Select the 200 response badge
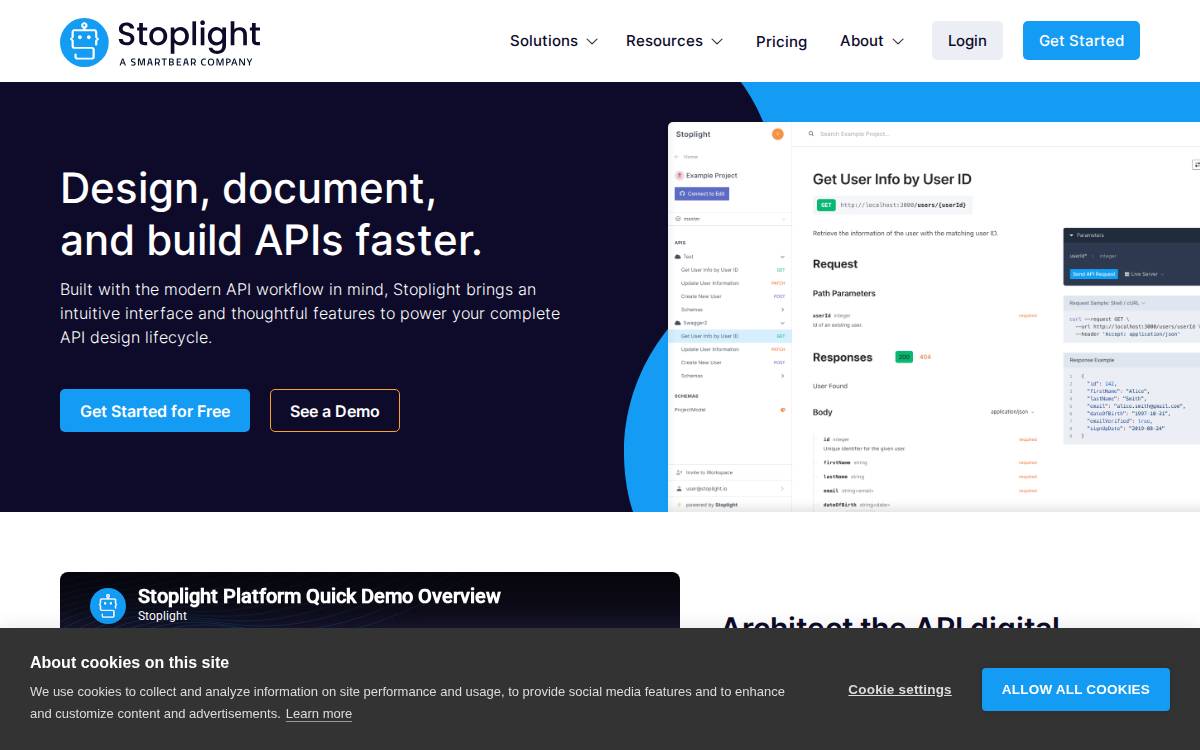Screen dimensions: 1200x750 pyautogui.click(x=904, y=357)
